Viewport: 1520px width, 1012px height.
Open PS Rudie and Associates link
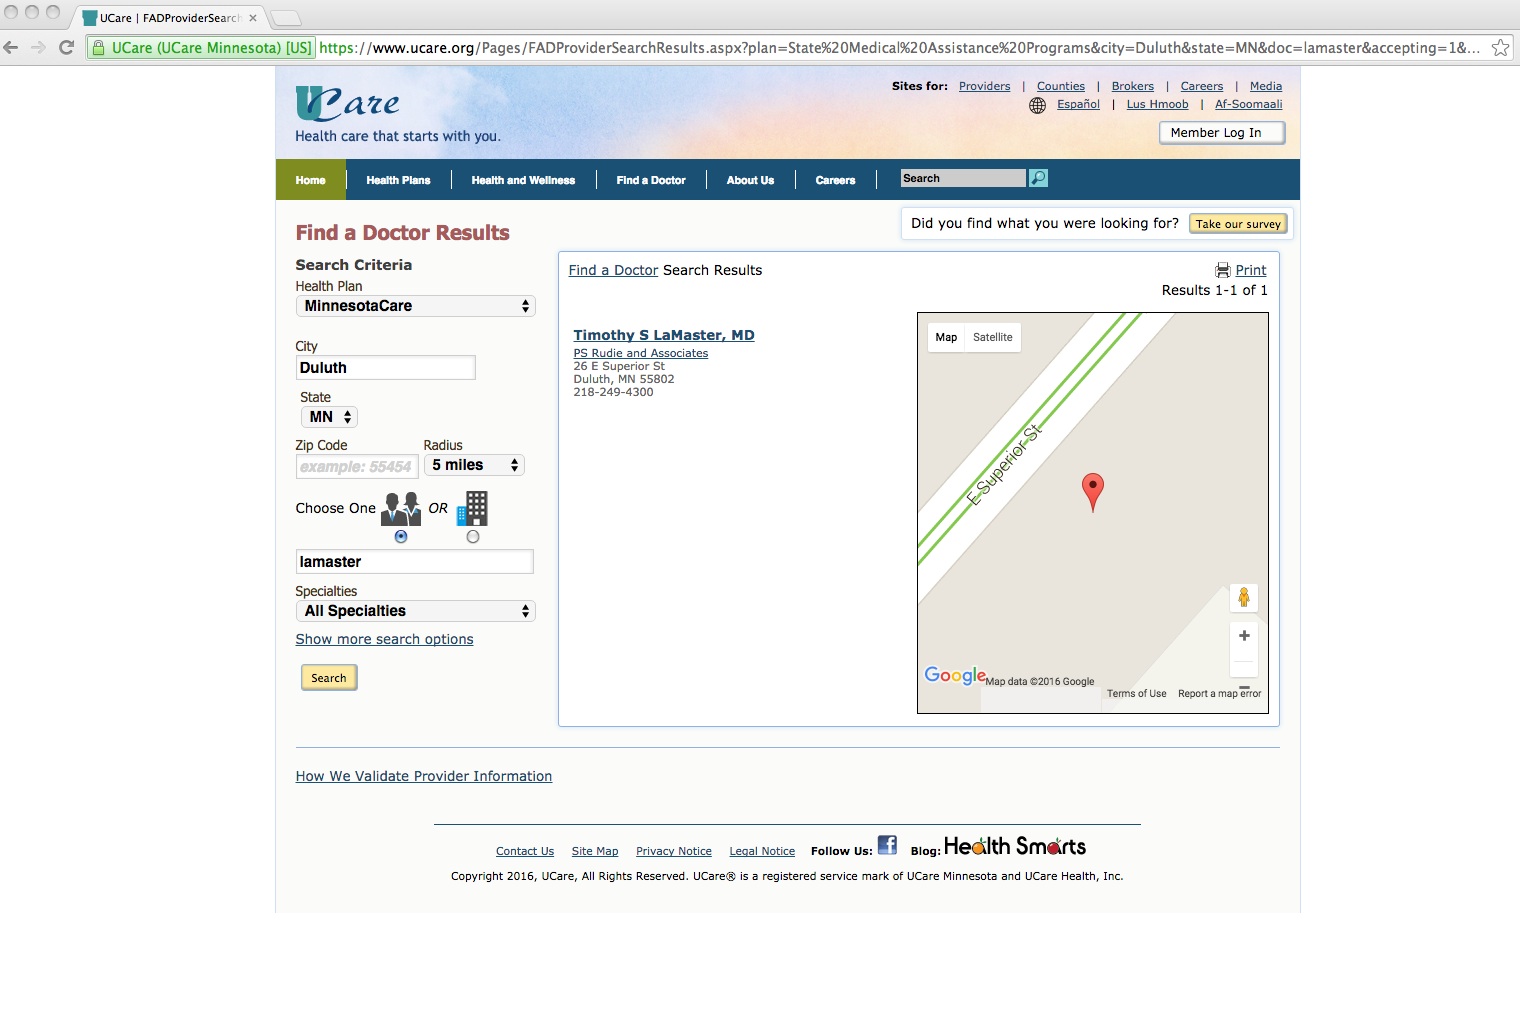(641, 353)
